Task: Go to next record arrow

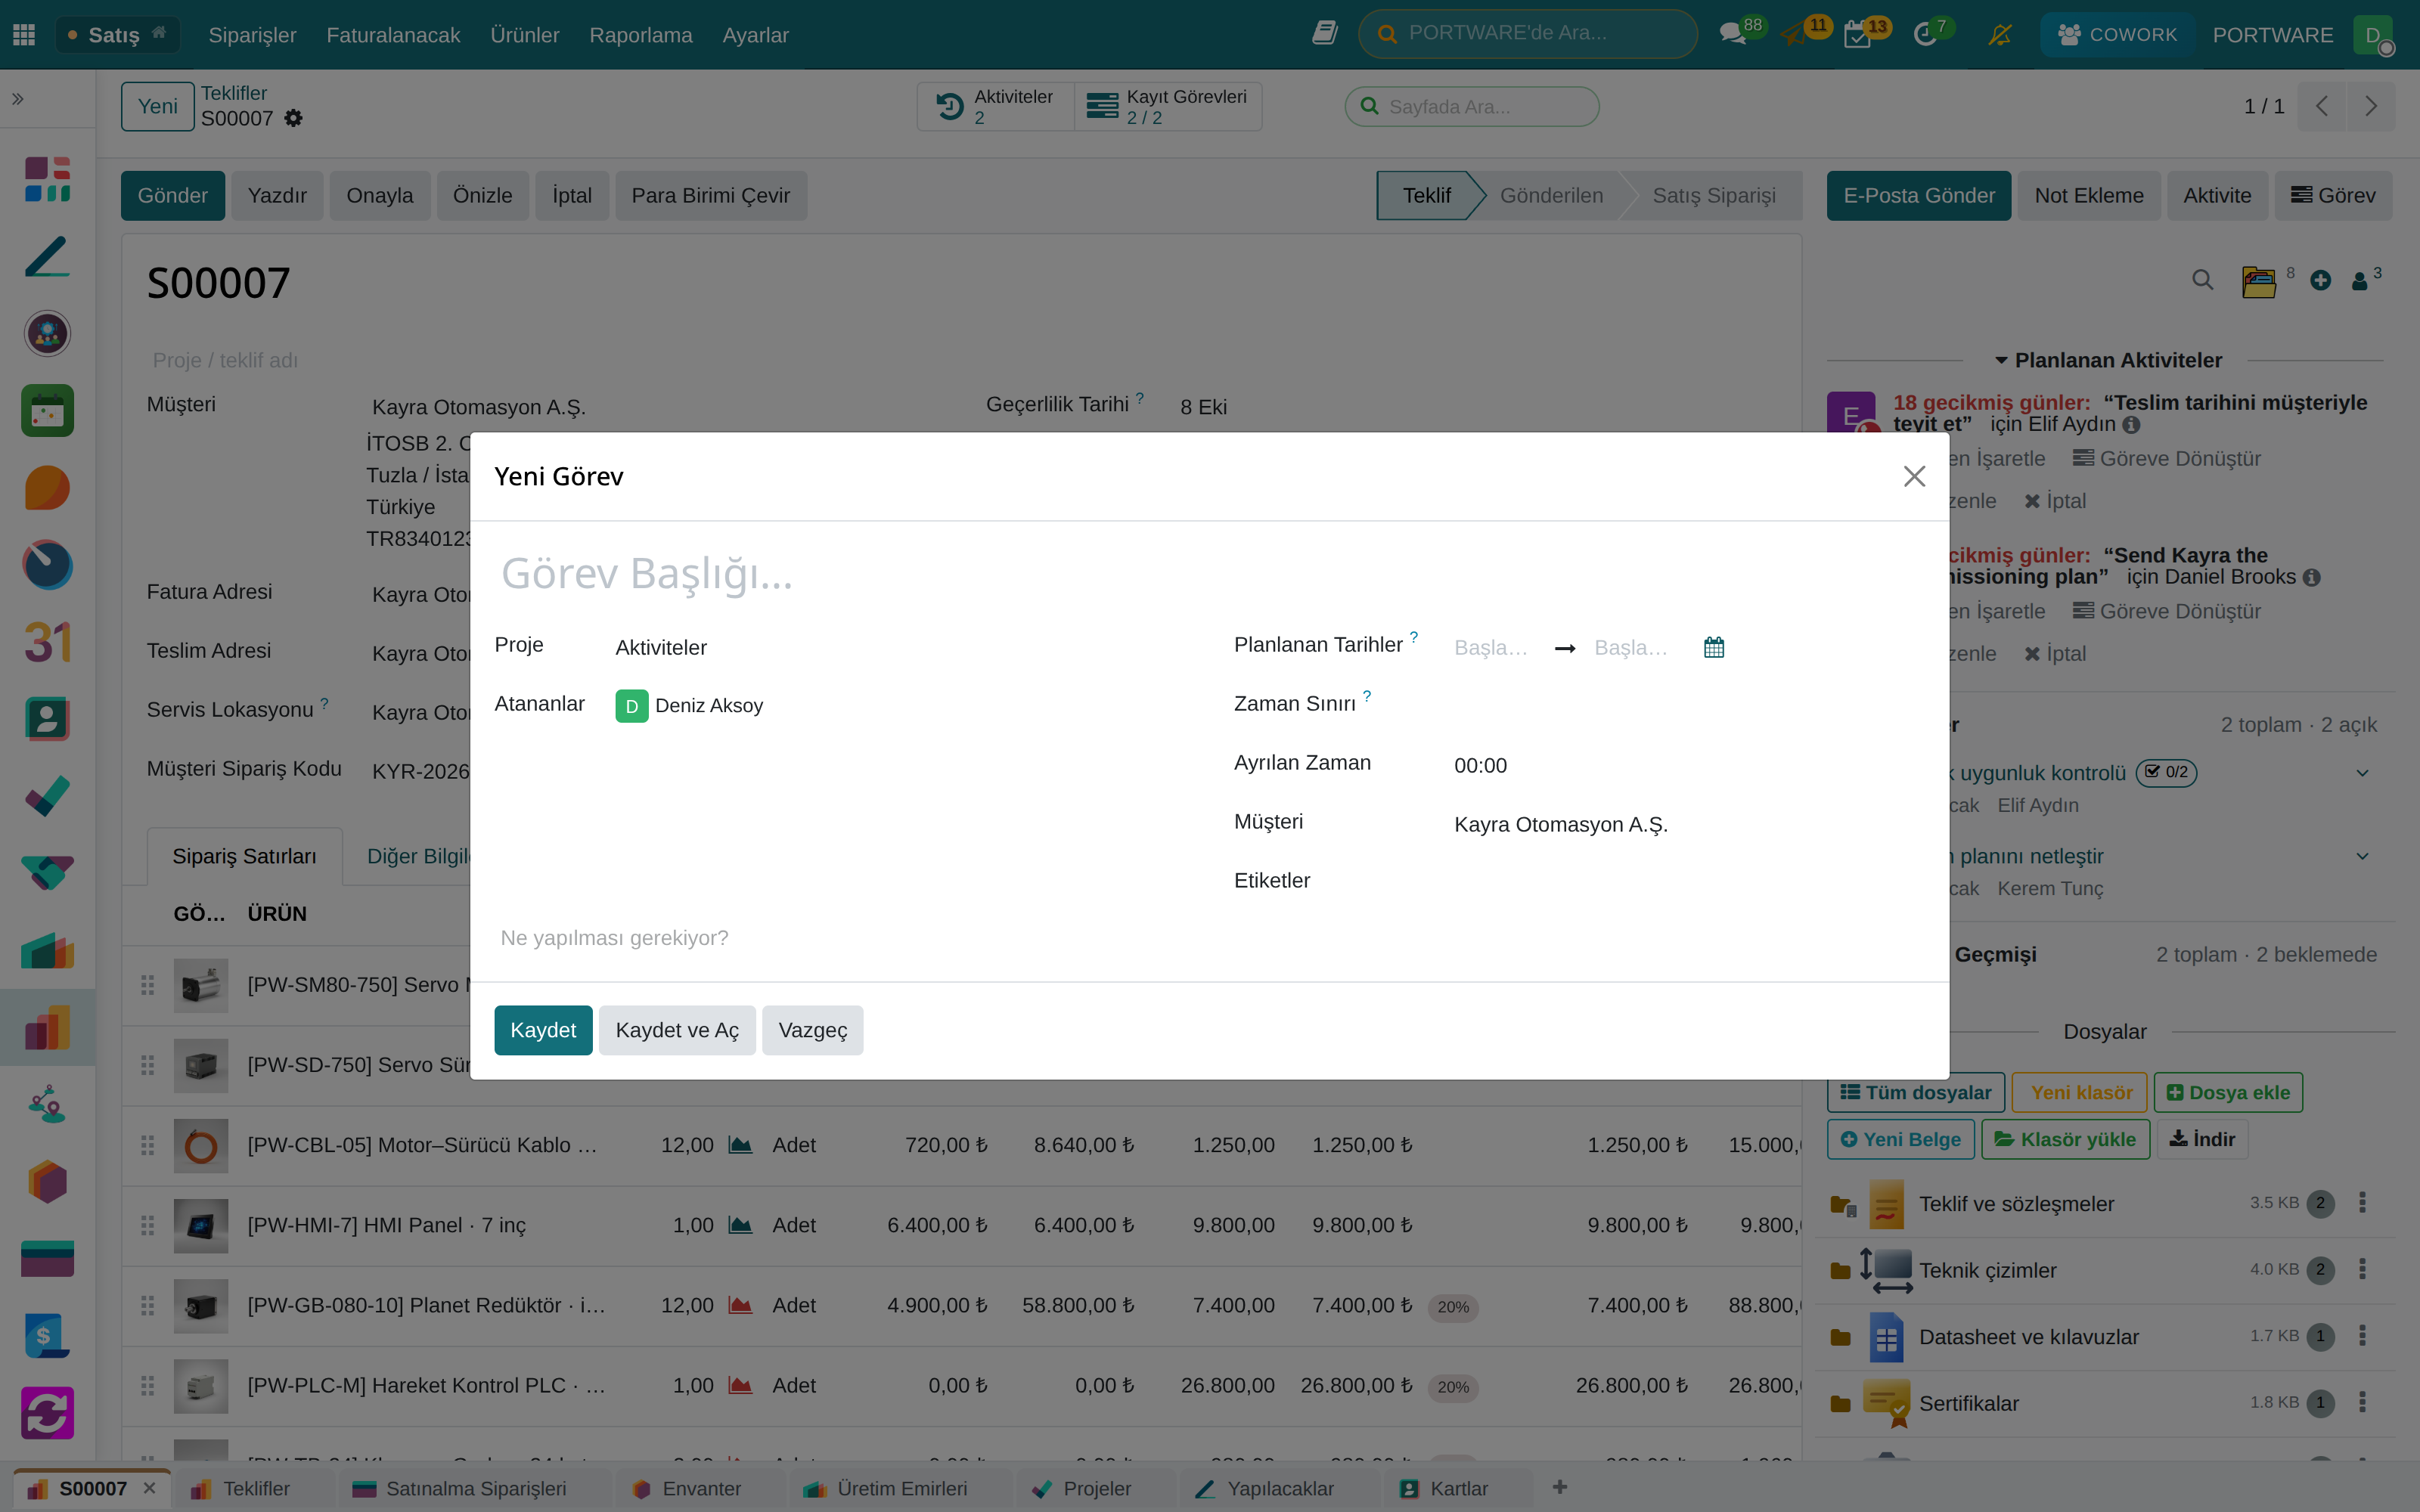Action: [2370, 106]
